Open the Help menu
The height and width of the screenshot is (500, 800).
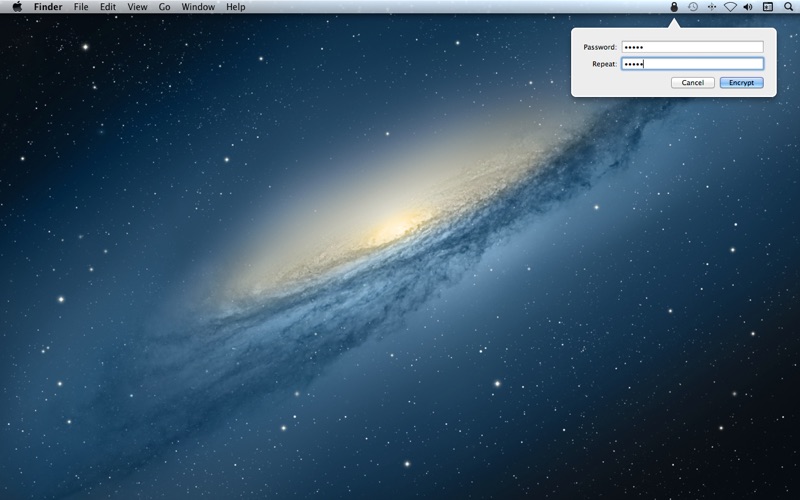coord(236,7)
